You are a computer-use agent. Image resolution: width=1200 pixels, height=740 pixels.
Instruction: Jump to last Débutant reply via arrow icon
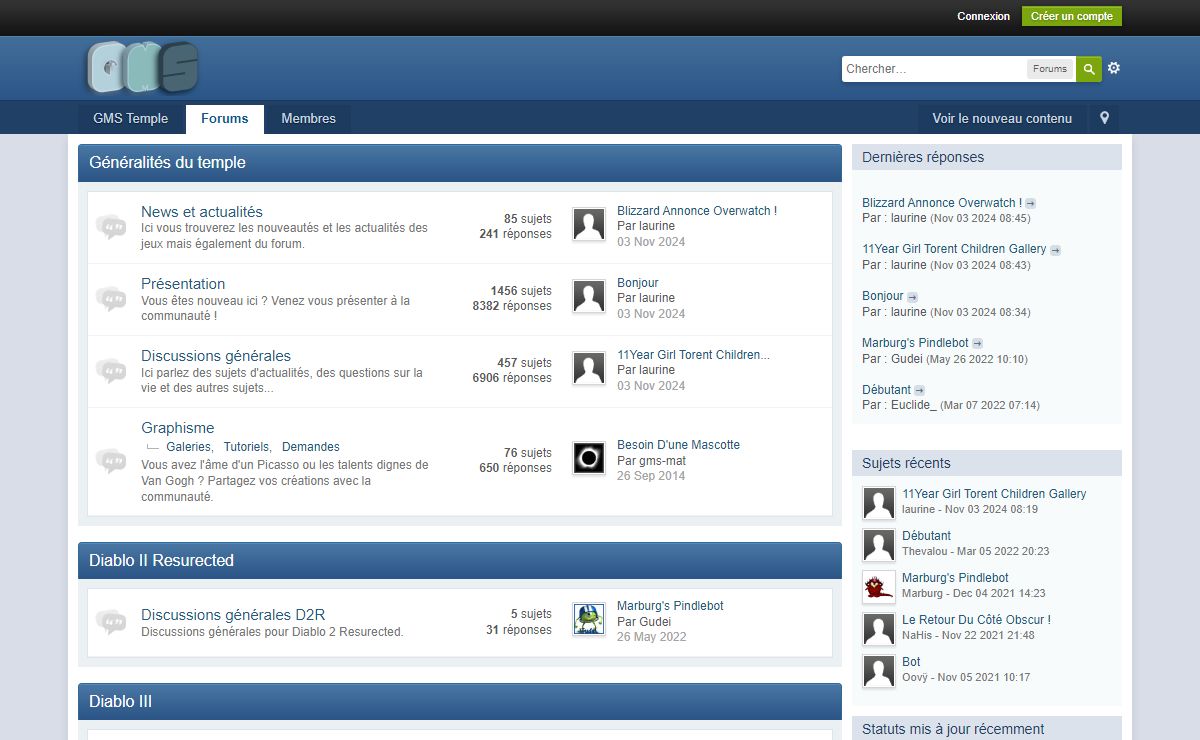[919, 390]
